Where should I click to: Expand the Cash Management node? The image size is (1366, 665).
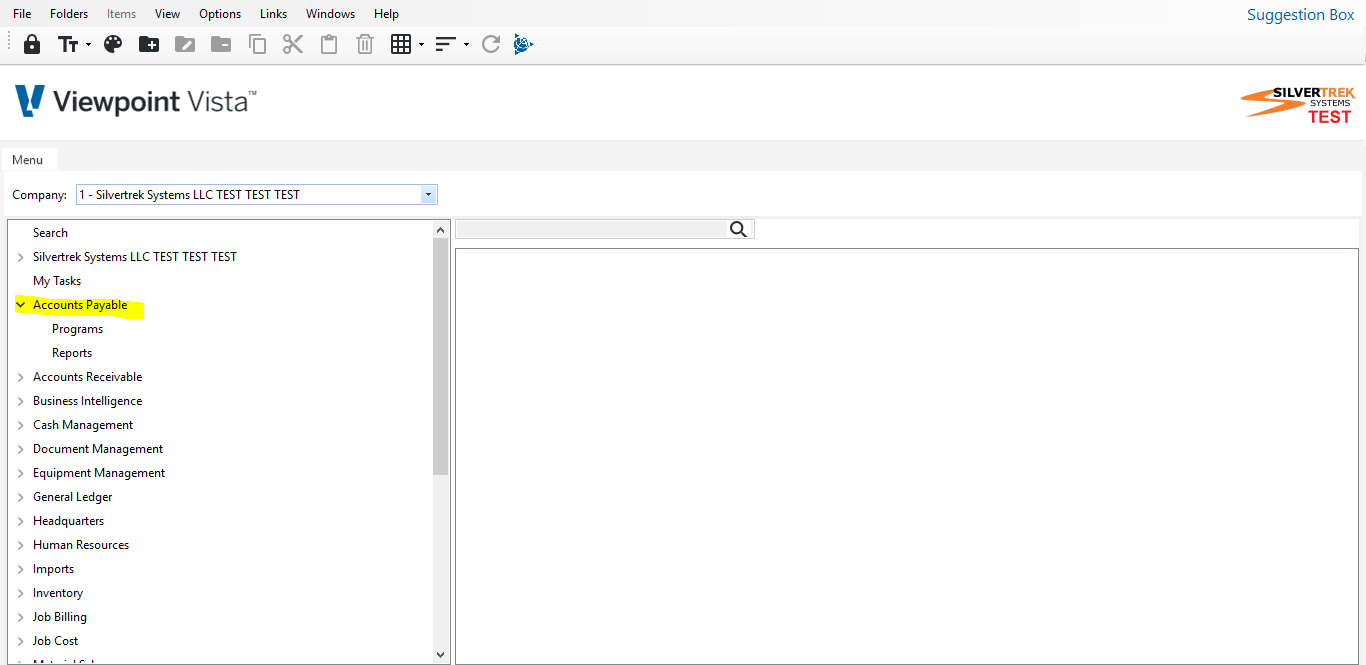(x=21, y=425)
